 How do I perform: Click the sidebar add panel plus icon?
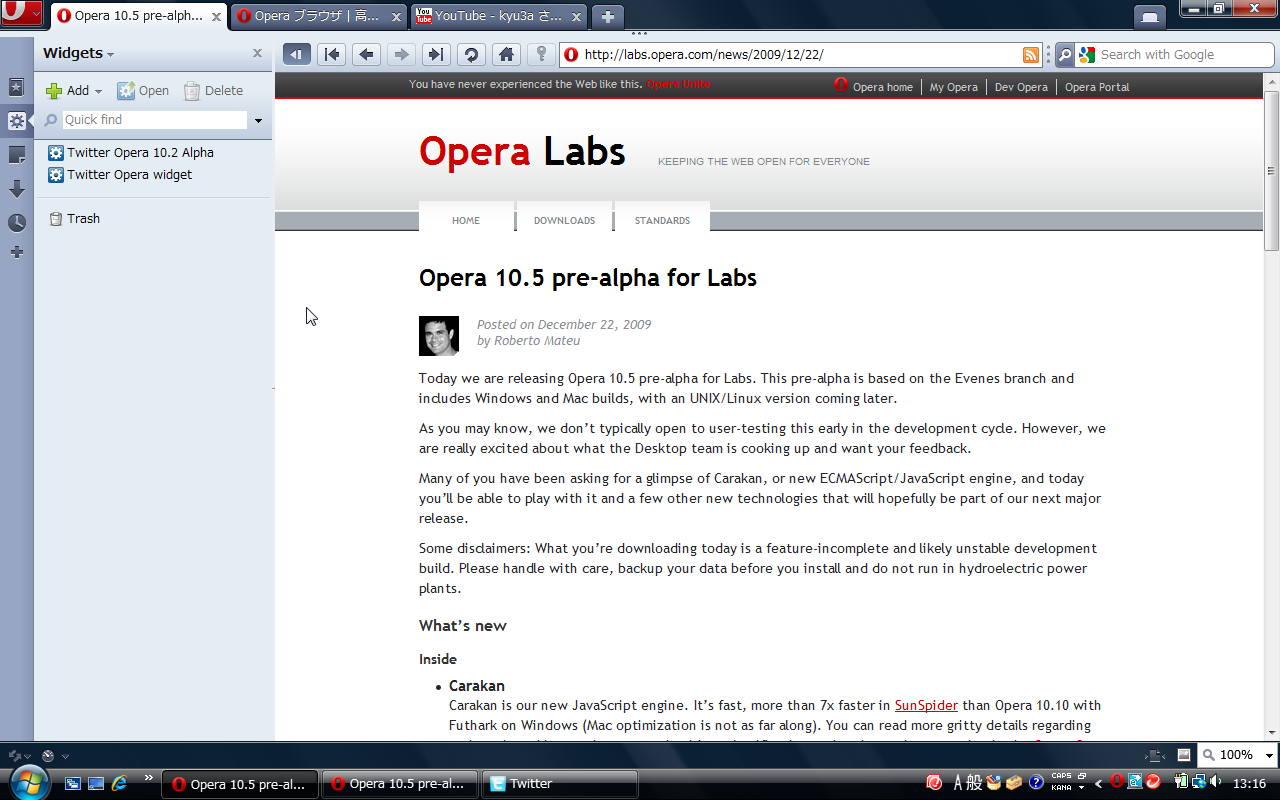point(17,252)
